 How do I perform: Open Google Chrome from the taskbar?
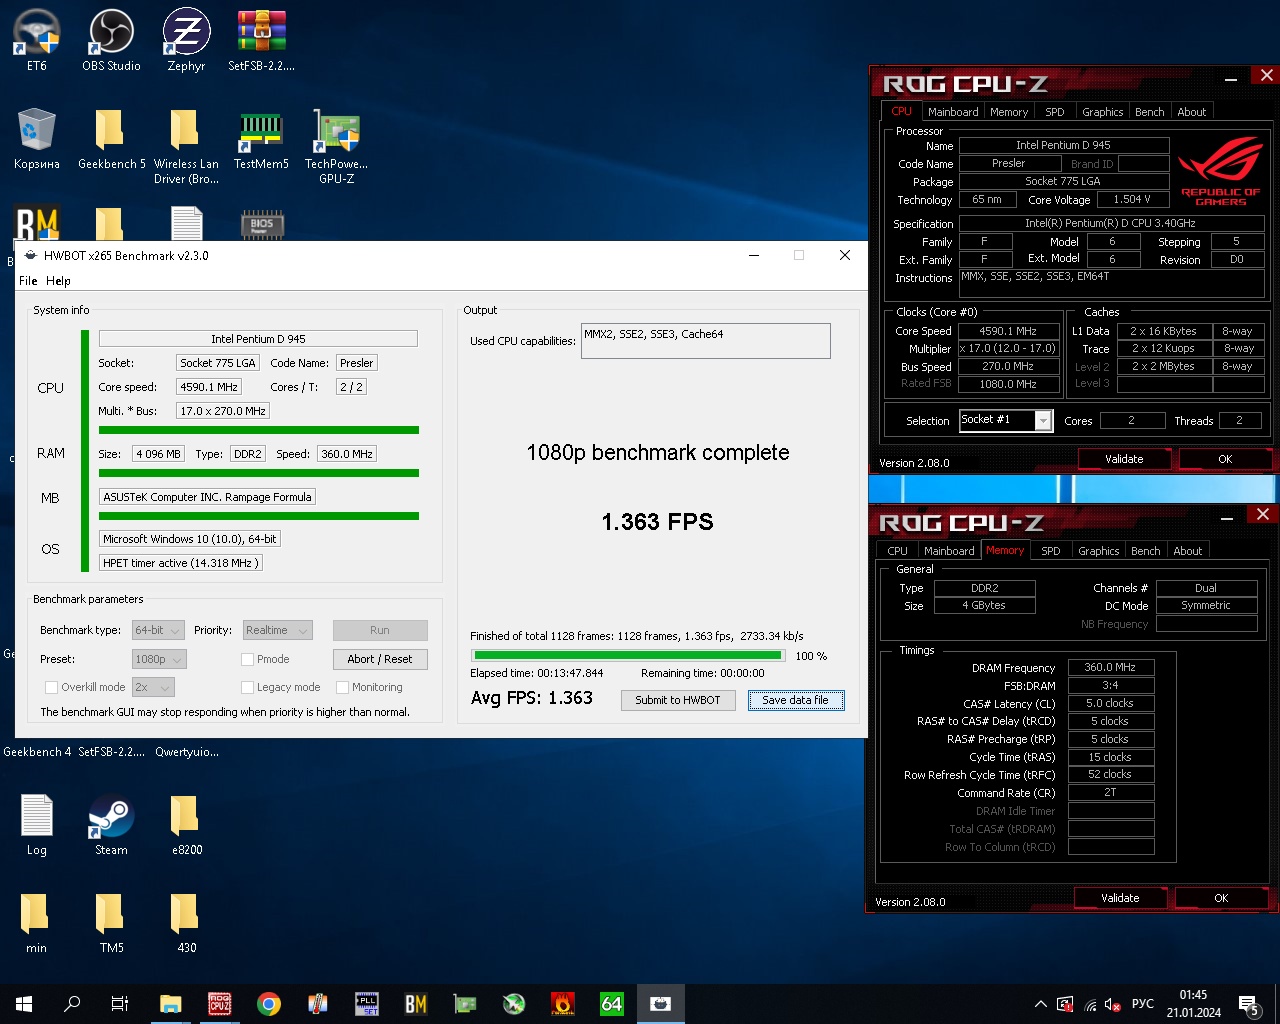coord(269,1004)
